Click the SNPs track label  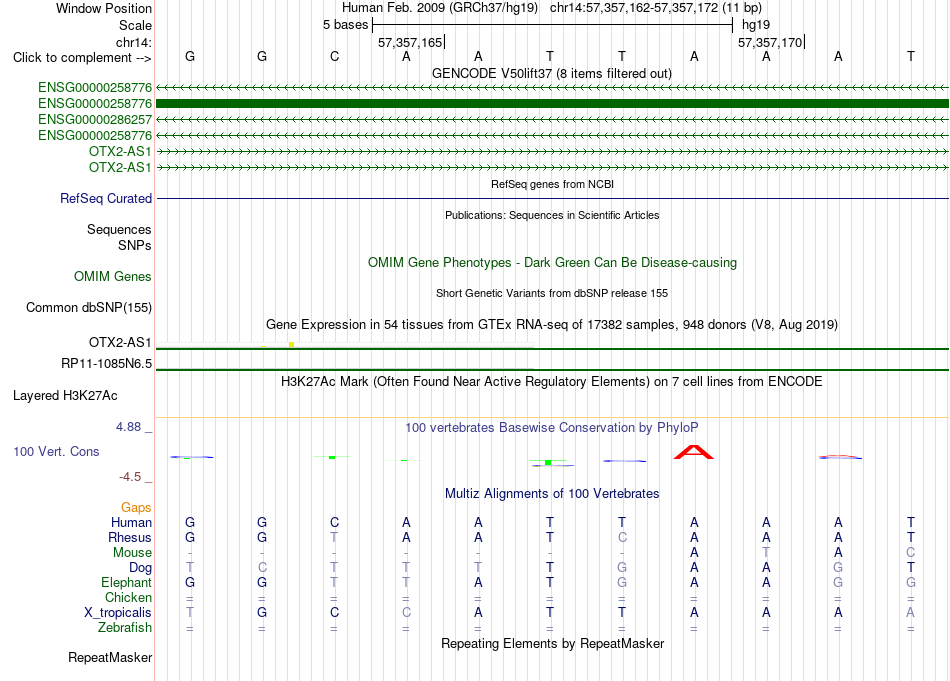tap(135, 245)
